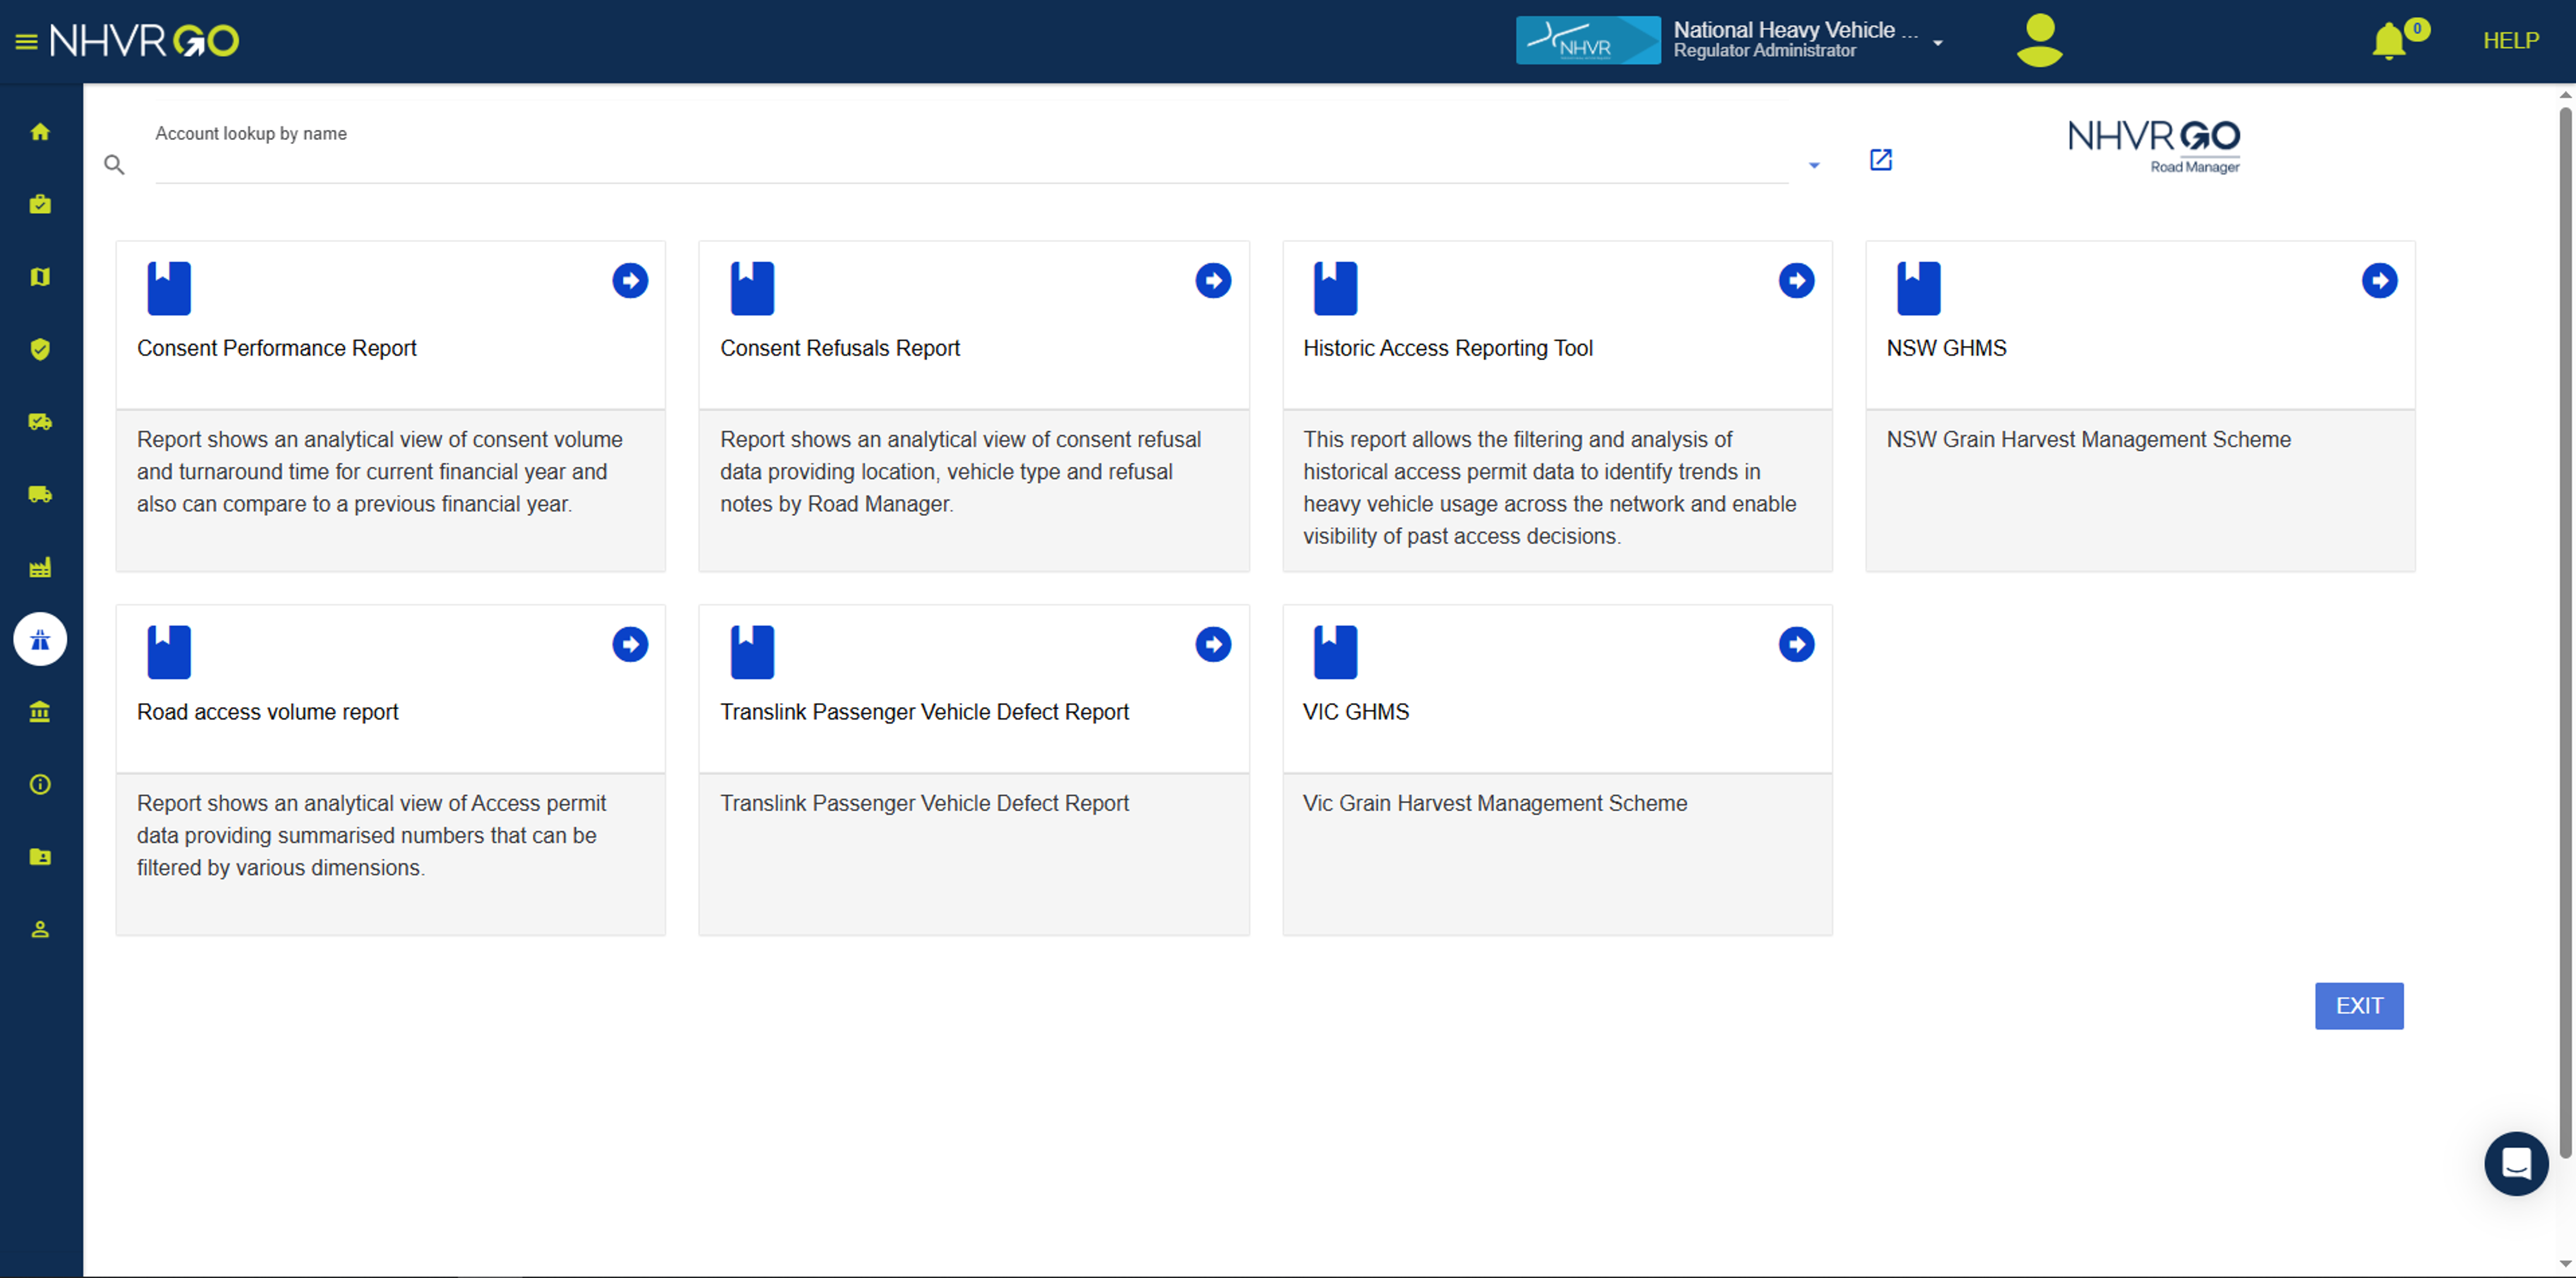Click the search magnifier icon
This screenshot has width=2576, height=1278.
tap(115, 165)
